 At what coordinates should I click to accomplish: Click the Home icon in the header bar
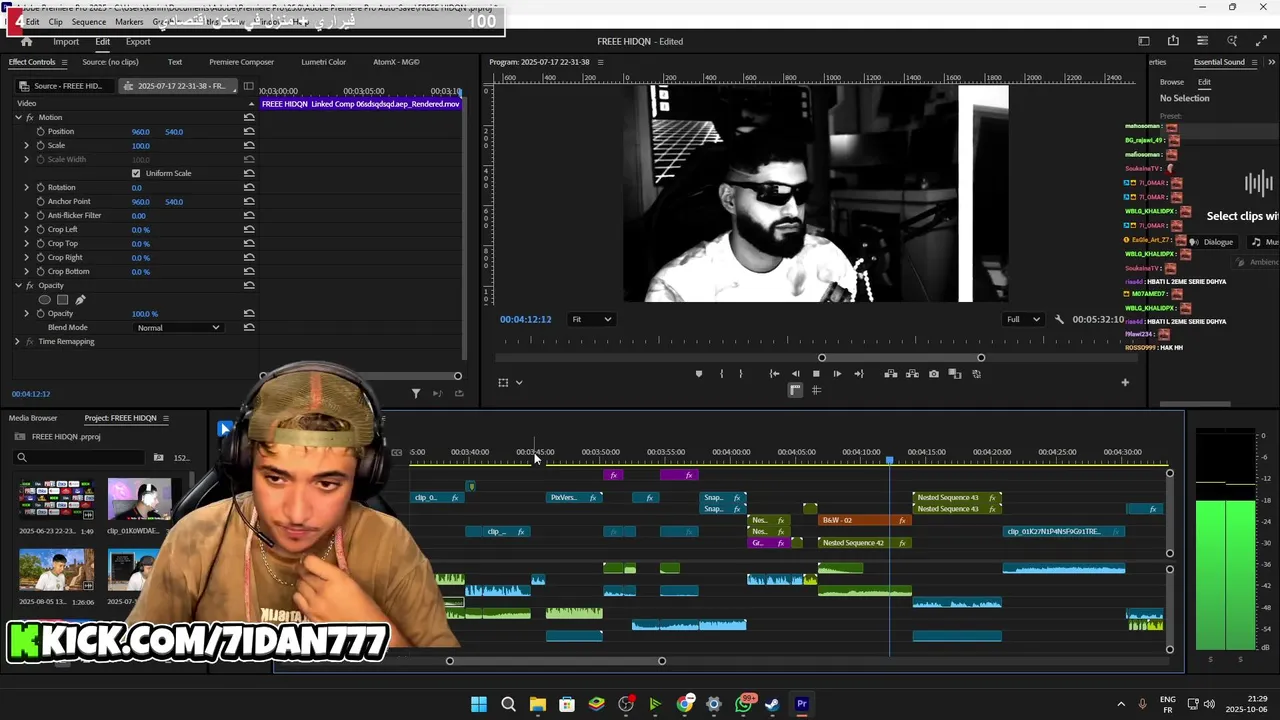[x=27, y=41]
